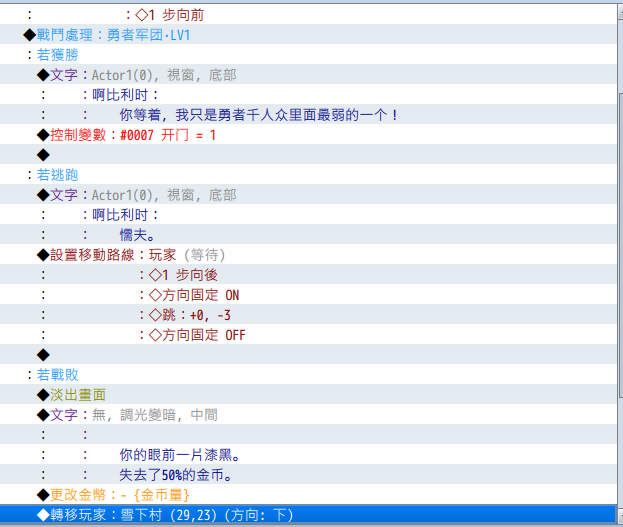Select dialogue line '懦夫。'
Viewport: 623px width, 527px height.
click(x=308, y=234)
